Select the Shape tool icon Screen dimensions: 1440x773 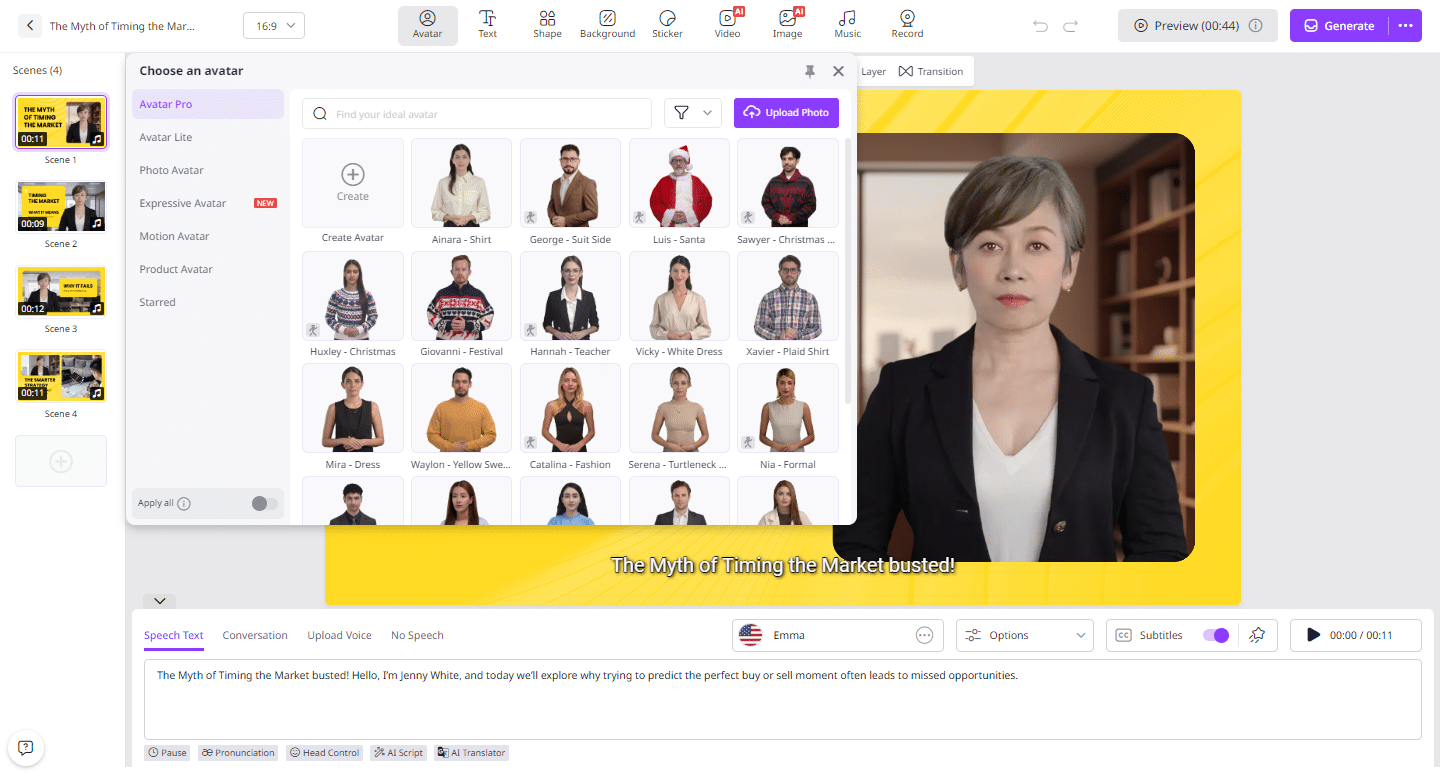point(547,25)
